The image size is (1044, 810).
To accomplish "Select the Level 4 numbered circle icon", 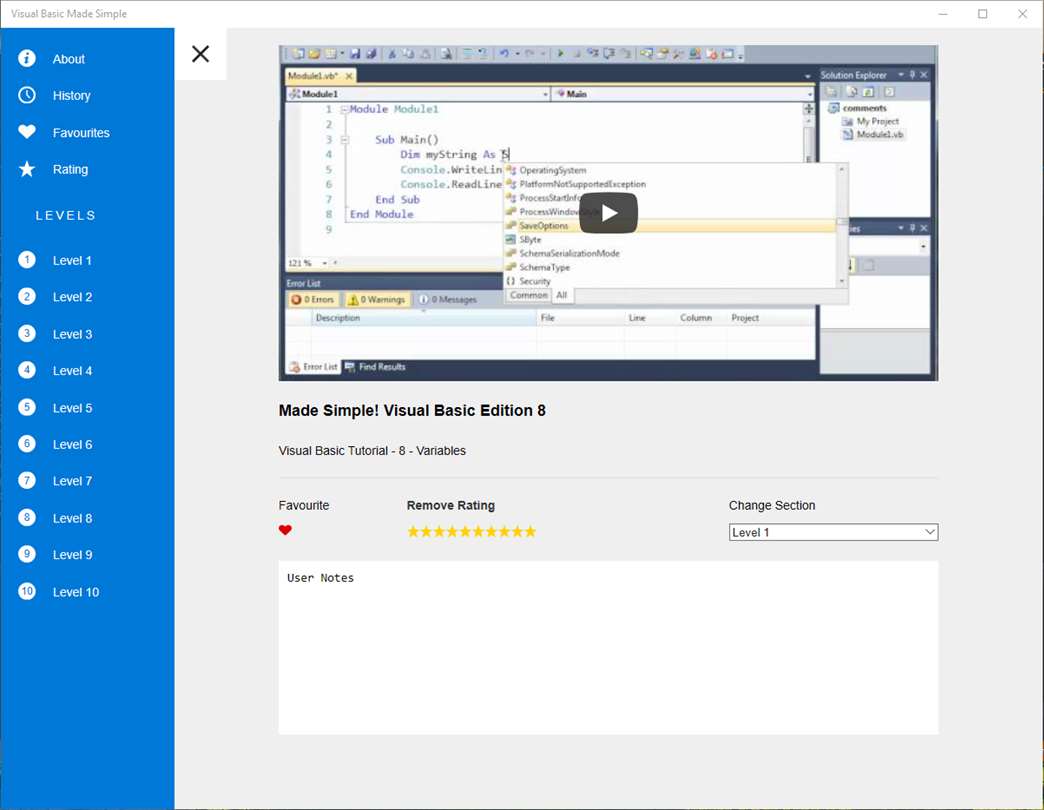I will (x=27, y=370).
